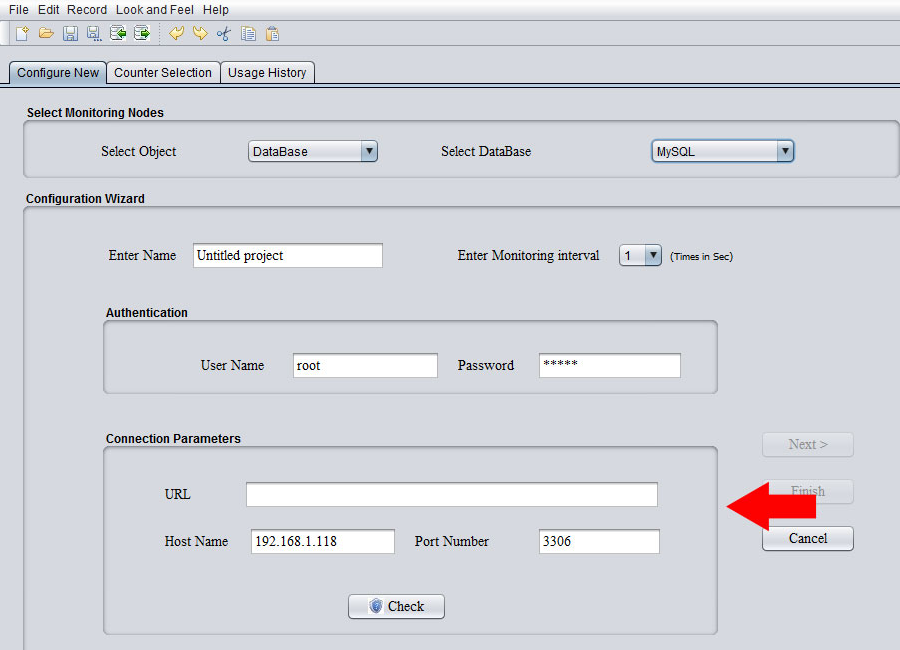The width and height of the screenshot is (900, 650).
Task: Click into the URL input field
Action: [451, 495]
